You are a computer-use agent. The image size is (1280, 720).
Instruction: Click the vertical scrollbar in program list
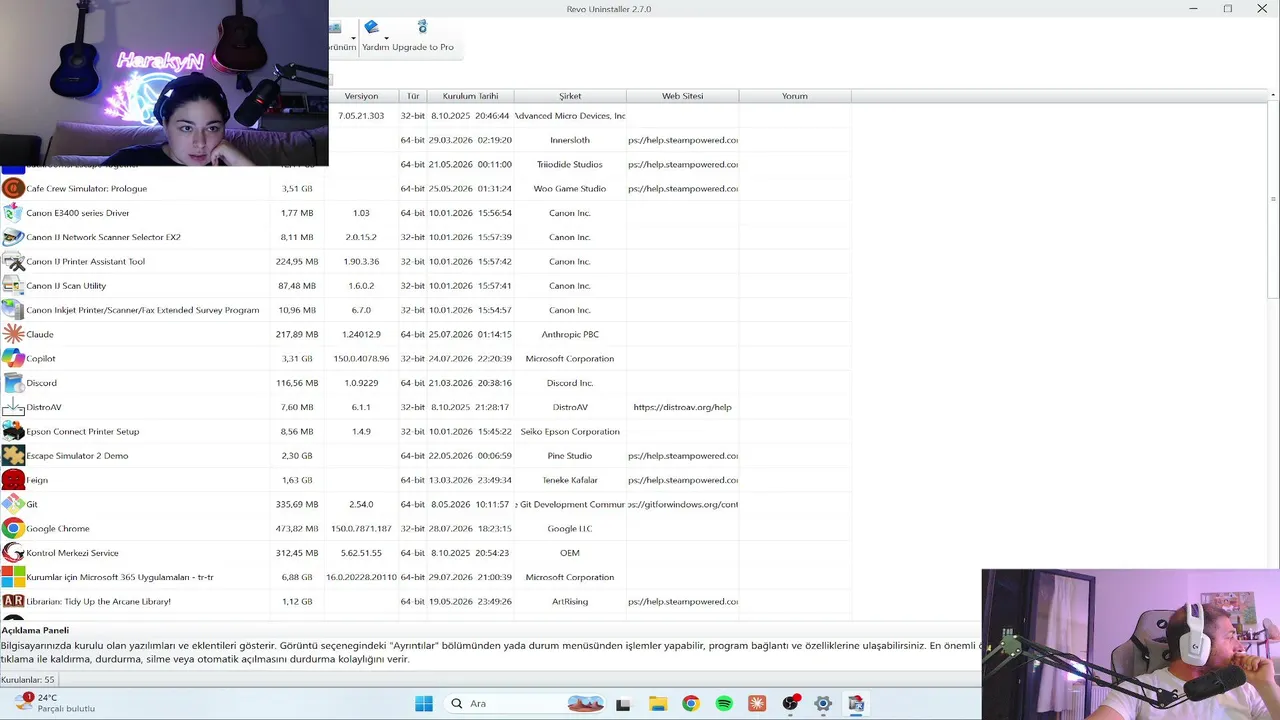click(x=1273, y=200)
